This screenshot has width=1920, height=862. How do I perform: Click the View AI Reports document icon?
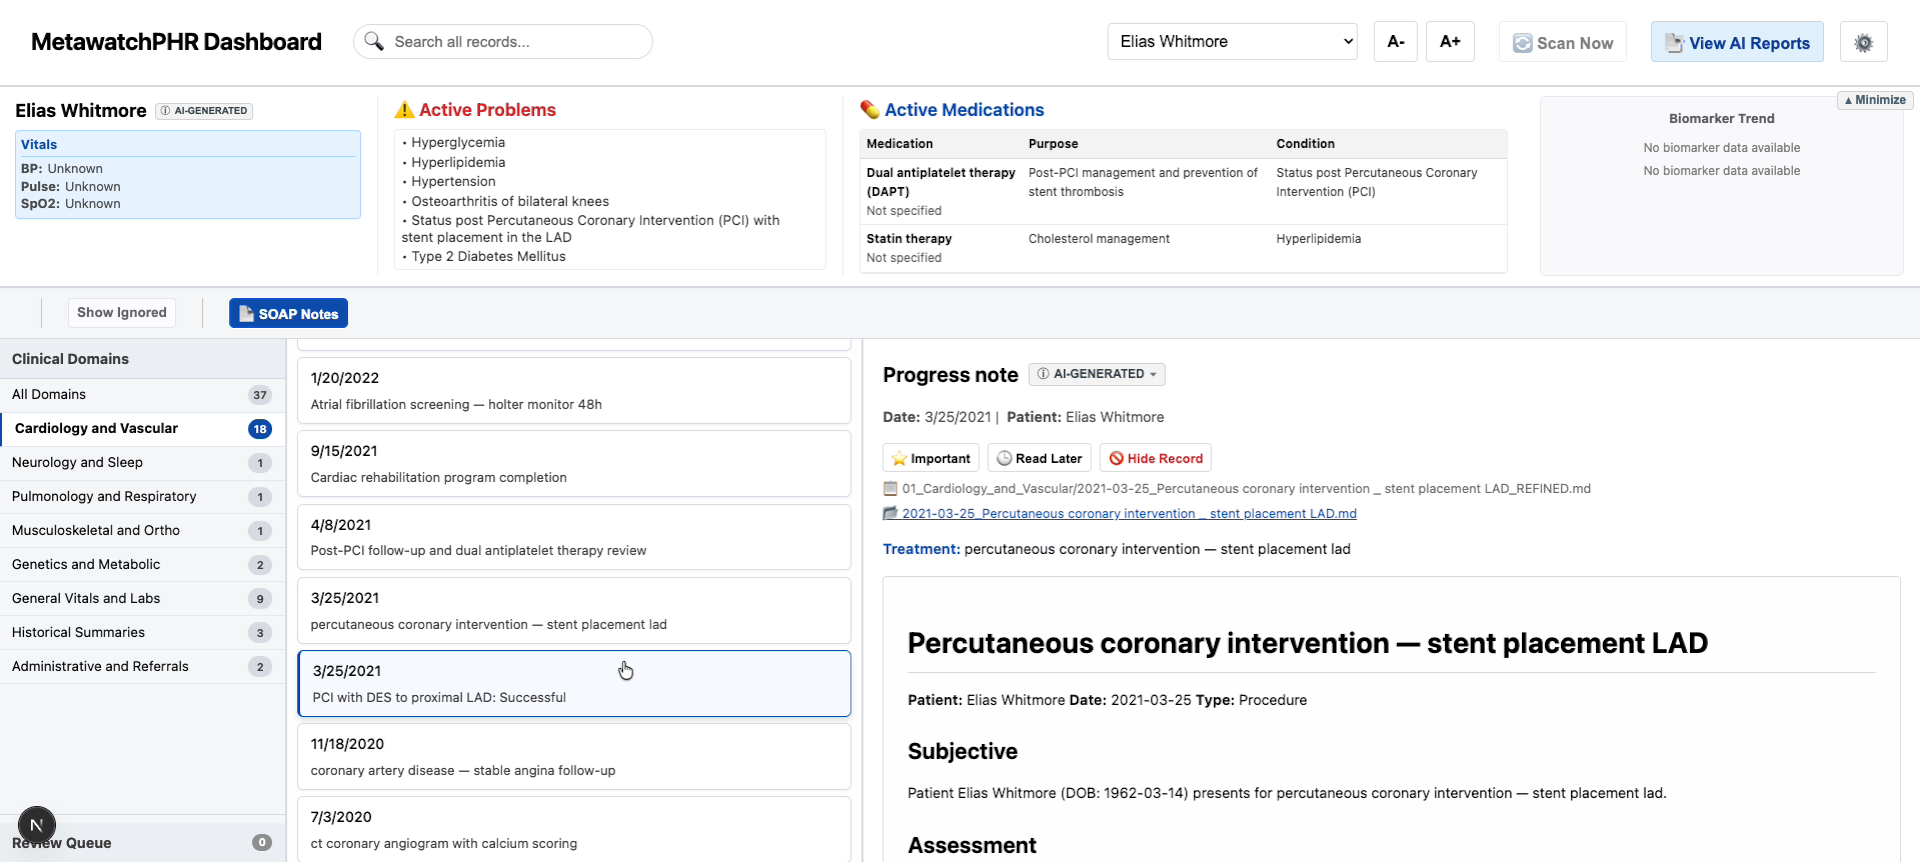(x=1674, y=43)
